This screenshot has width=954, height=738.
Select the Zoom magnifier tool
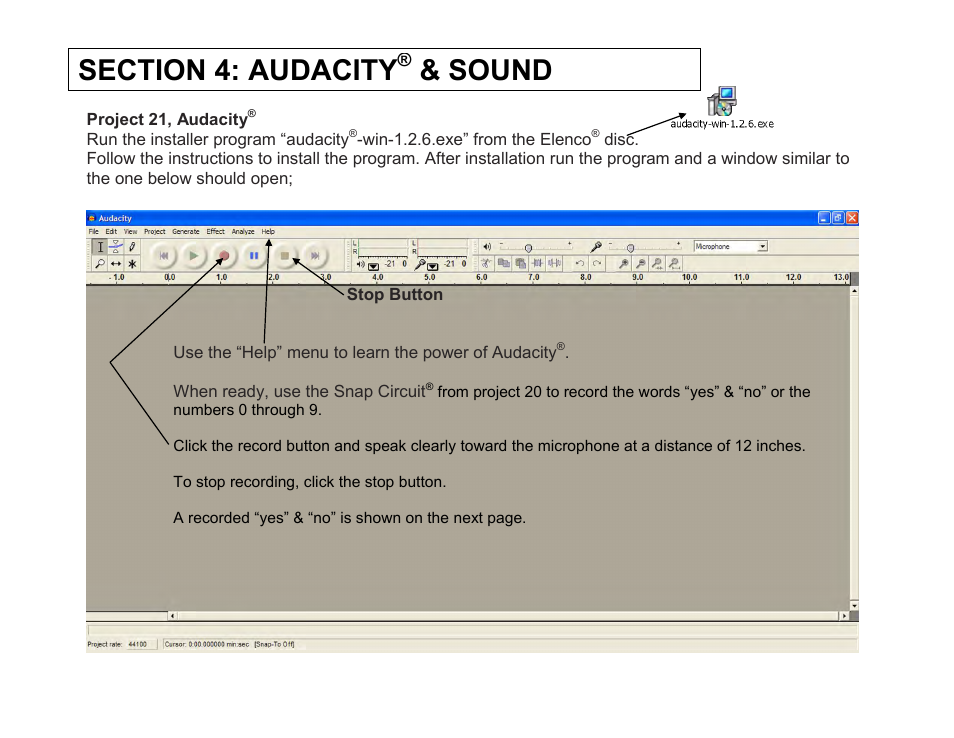(x=100, y=263)
